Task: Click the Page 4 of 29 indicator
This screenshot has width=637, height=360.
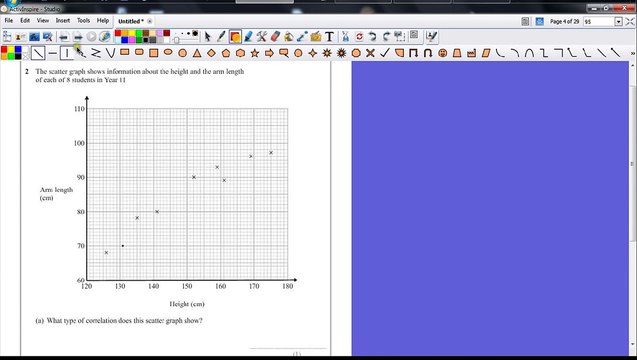Action: [x=564, y=22]
